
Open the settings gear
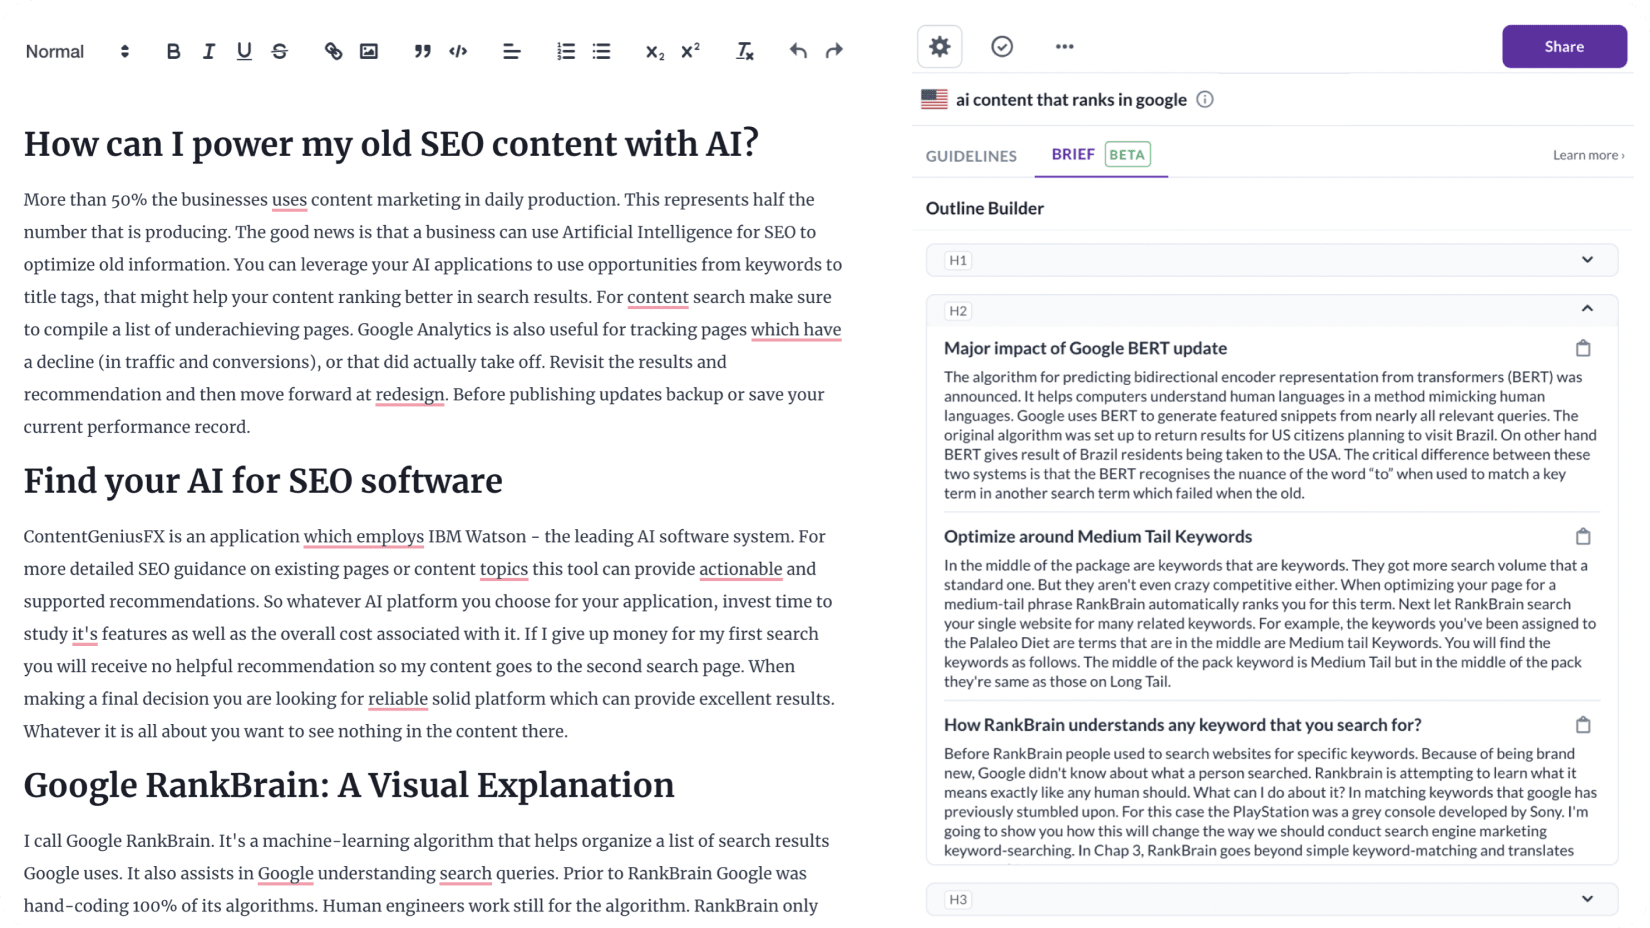point(940,47)
